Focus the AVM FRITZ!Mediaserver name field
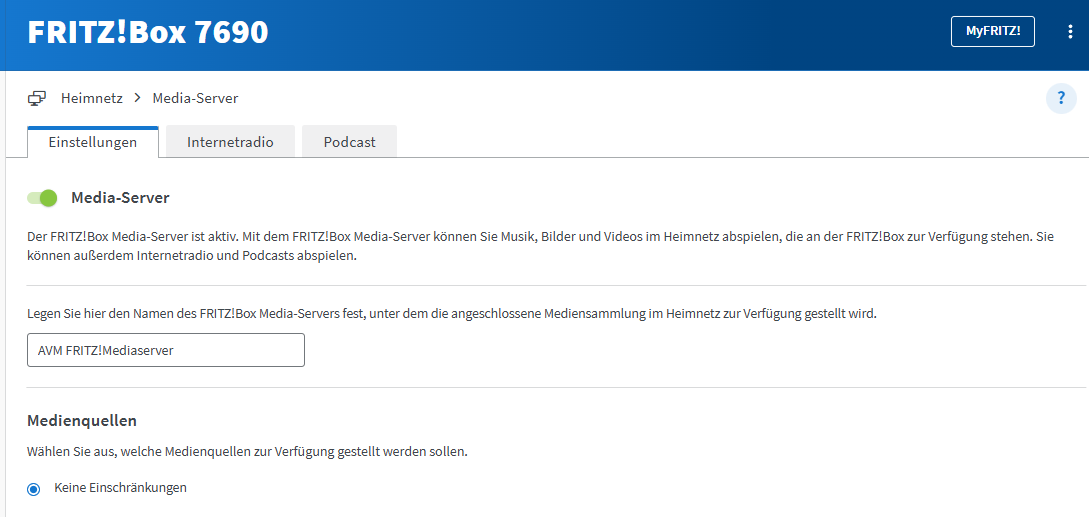 pos(166,350)
